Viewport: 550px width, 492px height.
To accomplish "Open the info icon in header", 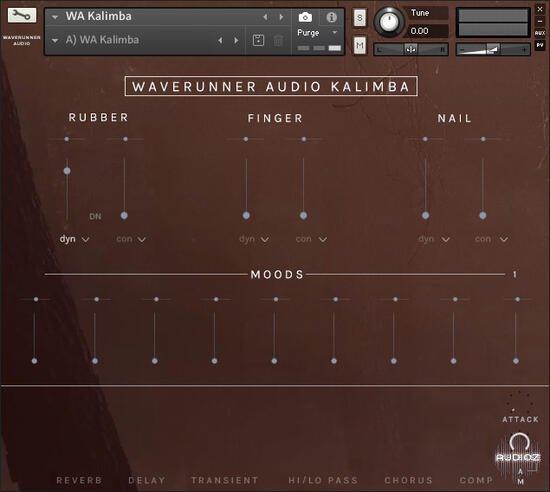I will coord(331,17).
